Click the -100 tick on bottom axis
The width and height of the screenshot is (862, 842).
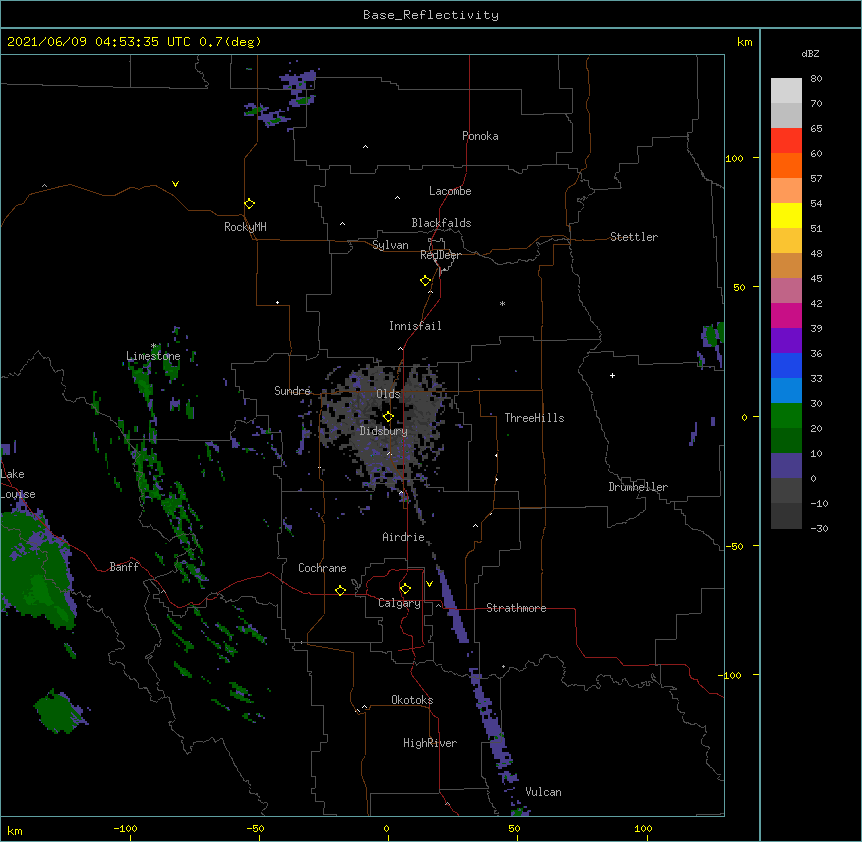[x=125, y=828]
